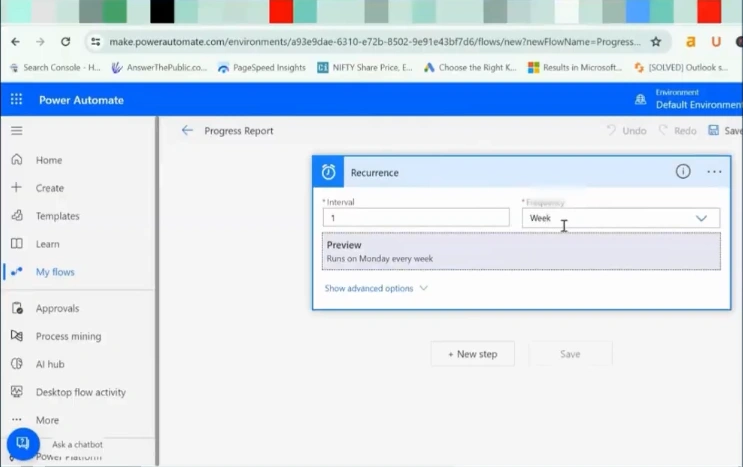The width and height of the screenshot is (743, 467).
Task: Click the Recurrence clock trigger icon
Action: coord(328,172)
